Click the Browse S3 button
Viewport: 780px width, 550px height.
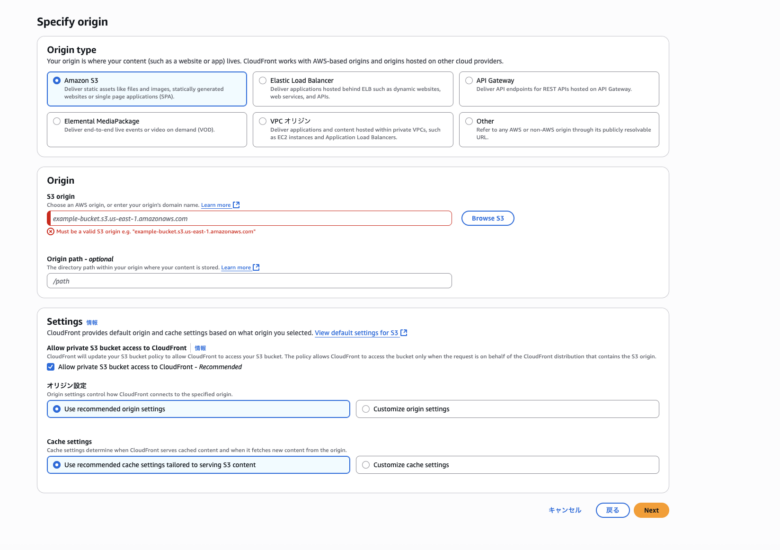click(488, 218)
